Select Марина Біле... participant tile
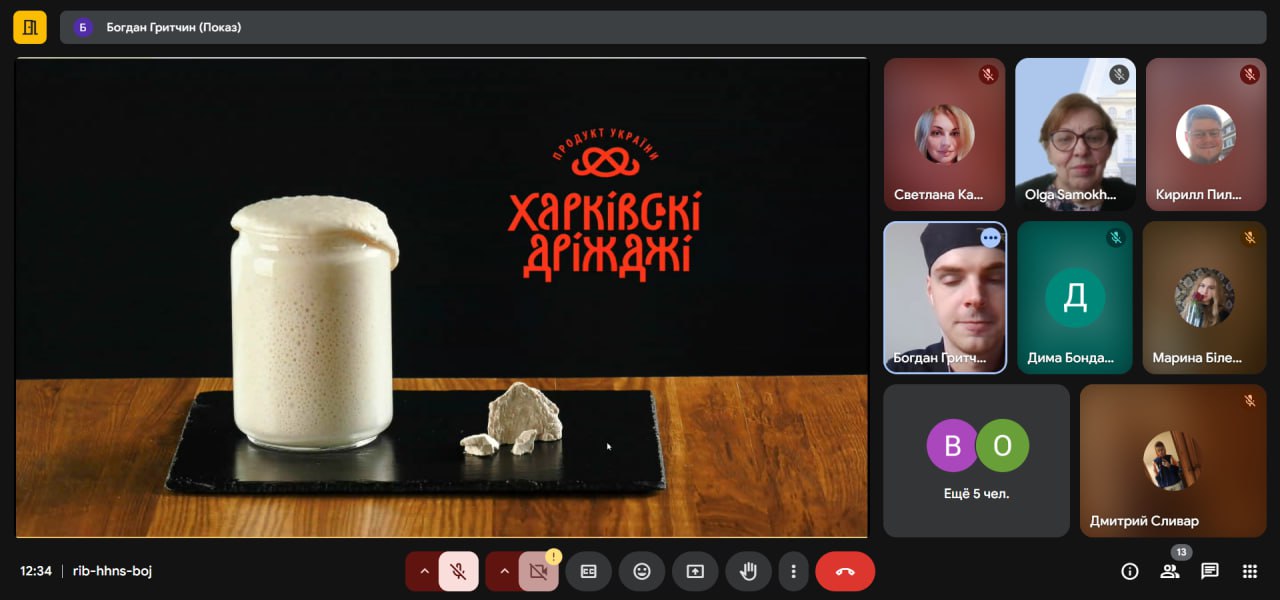 (x=1206, y=298)
